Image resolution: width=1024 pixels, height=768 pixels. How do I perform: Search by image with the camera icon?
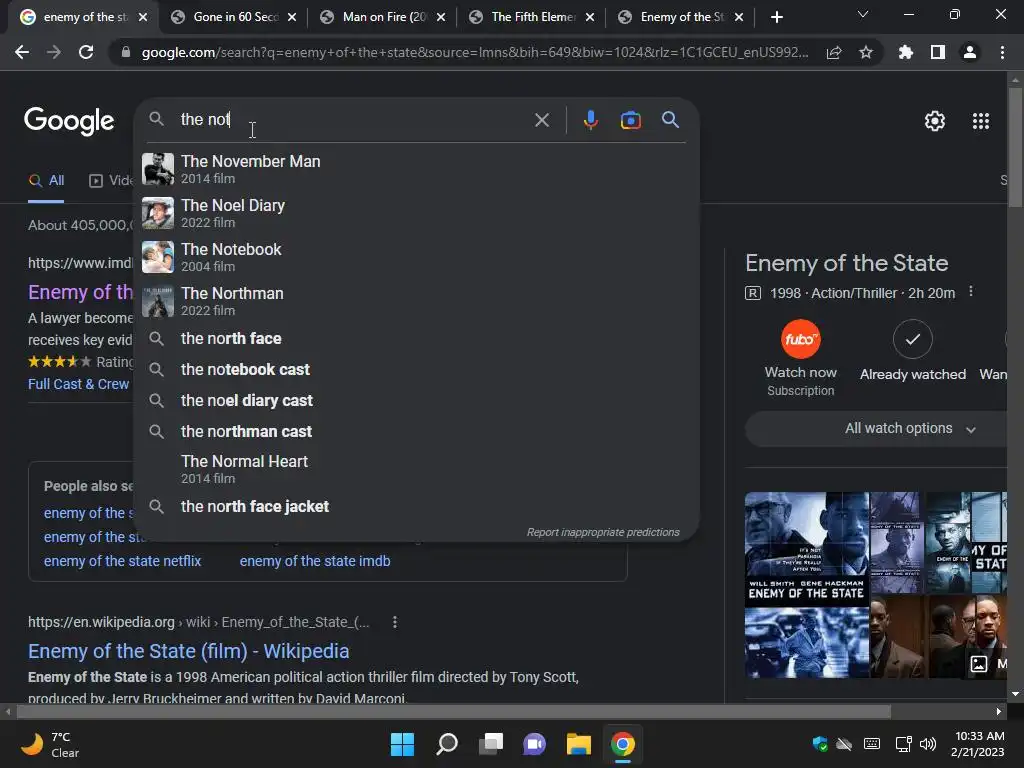pos(630,120)
